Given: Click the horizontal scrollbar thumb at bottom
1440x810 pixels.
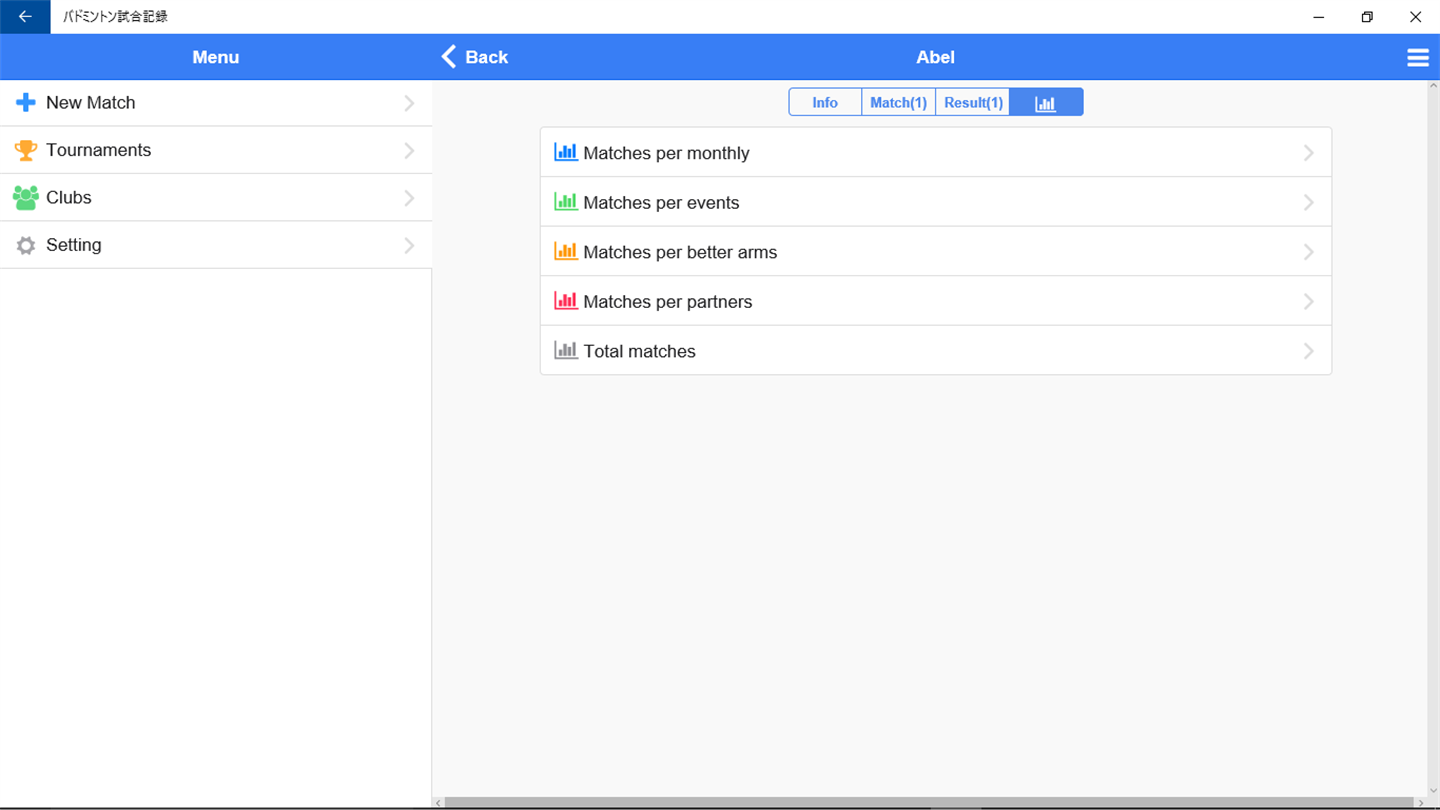Looking at the screenshot, I should click(929, 803).
